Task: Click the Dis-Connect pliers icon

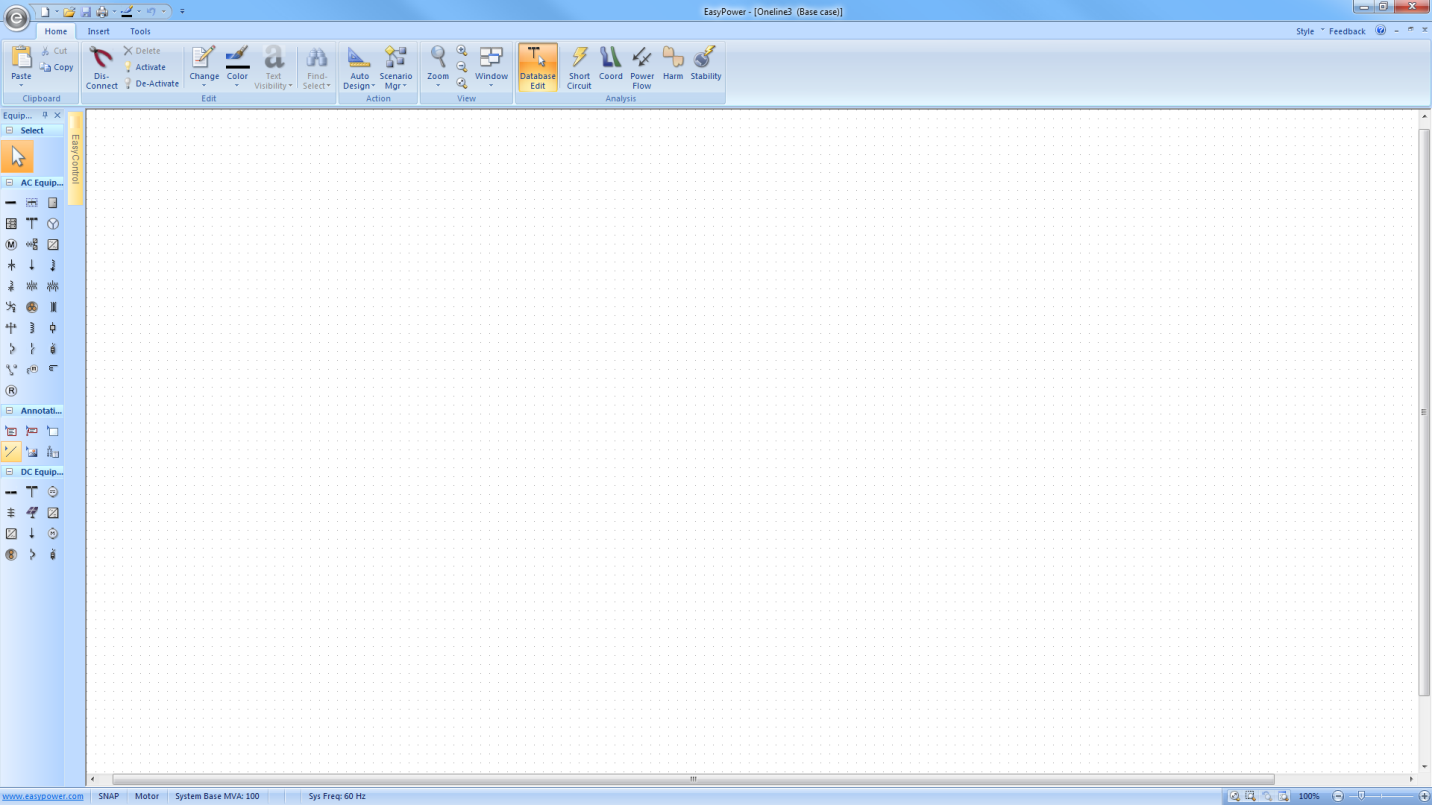Action: (x=101, y=67)
